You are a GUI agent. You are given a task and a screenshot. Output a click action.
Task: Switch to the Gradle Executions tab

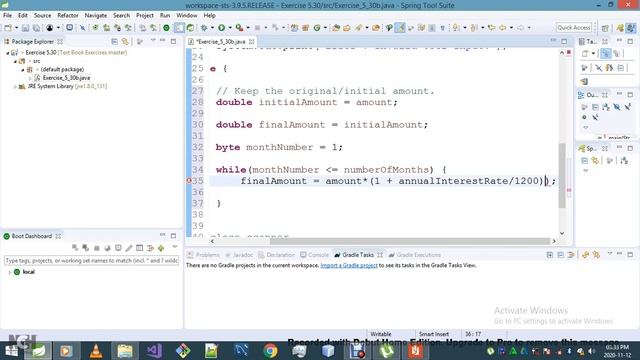pyautogui.click(x=415, y=255)
